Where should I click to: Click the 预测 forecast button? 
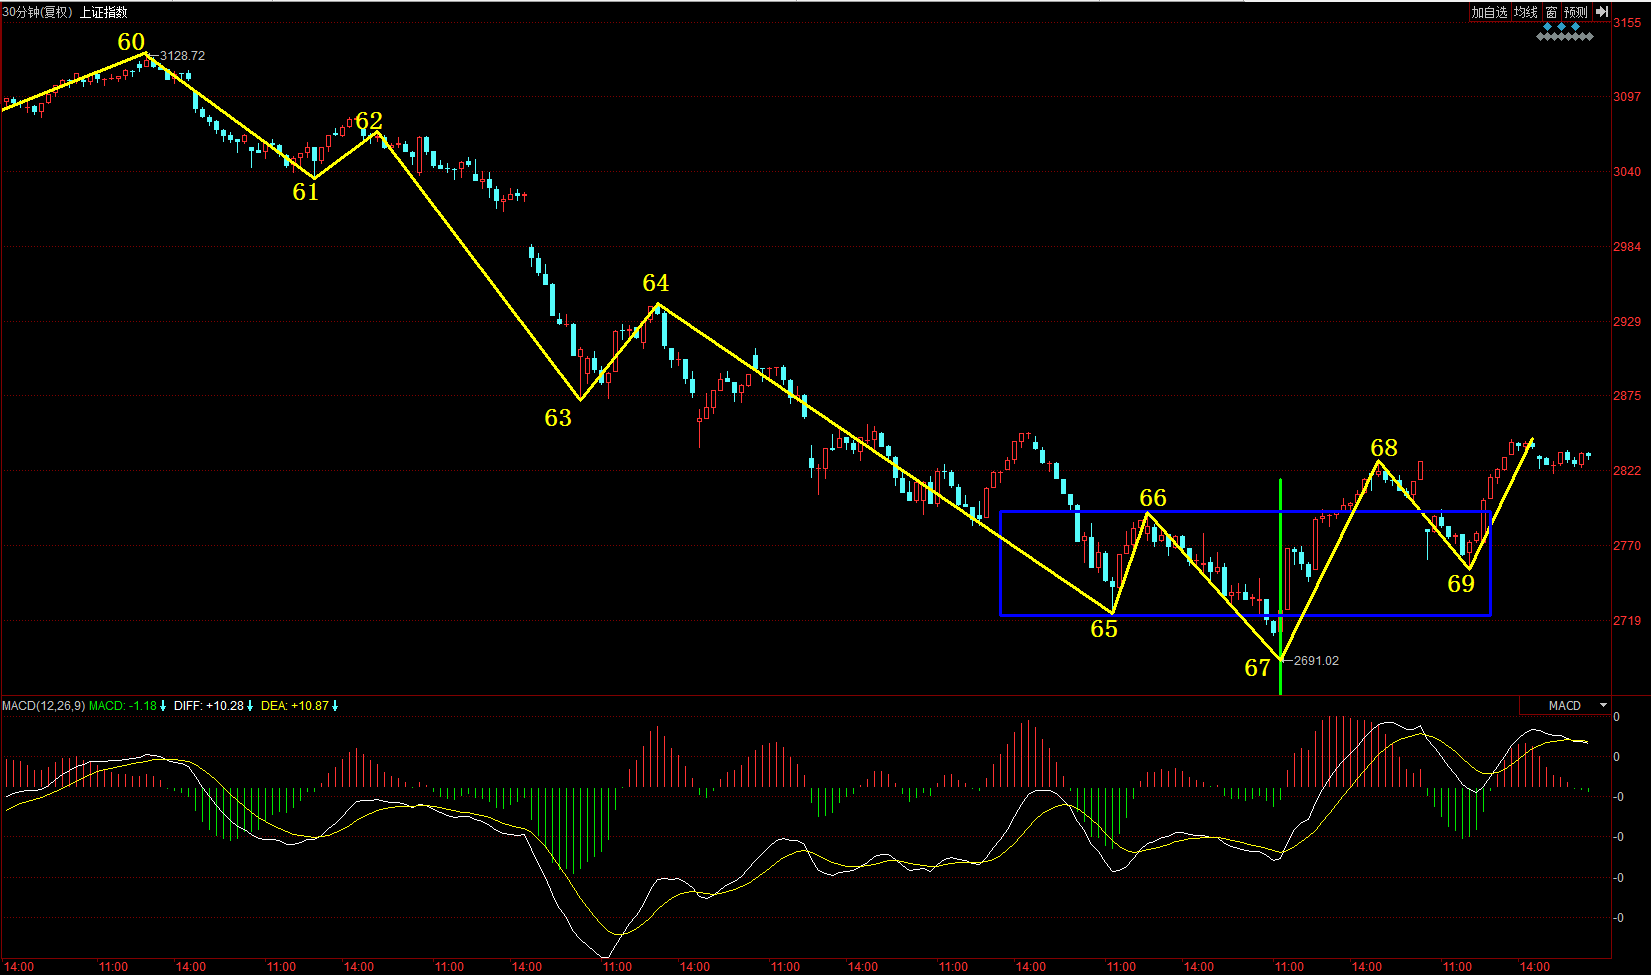(x=1576, y=12)
